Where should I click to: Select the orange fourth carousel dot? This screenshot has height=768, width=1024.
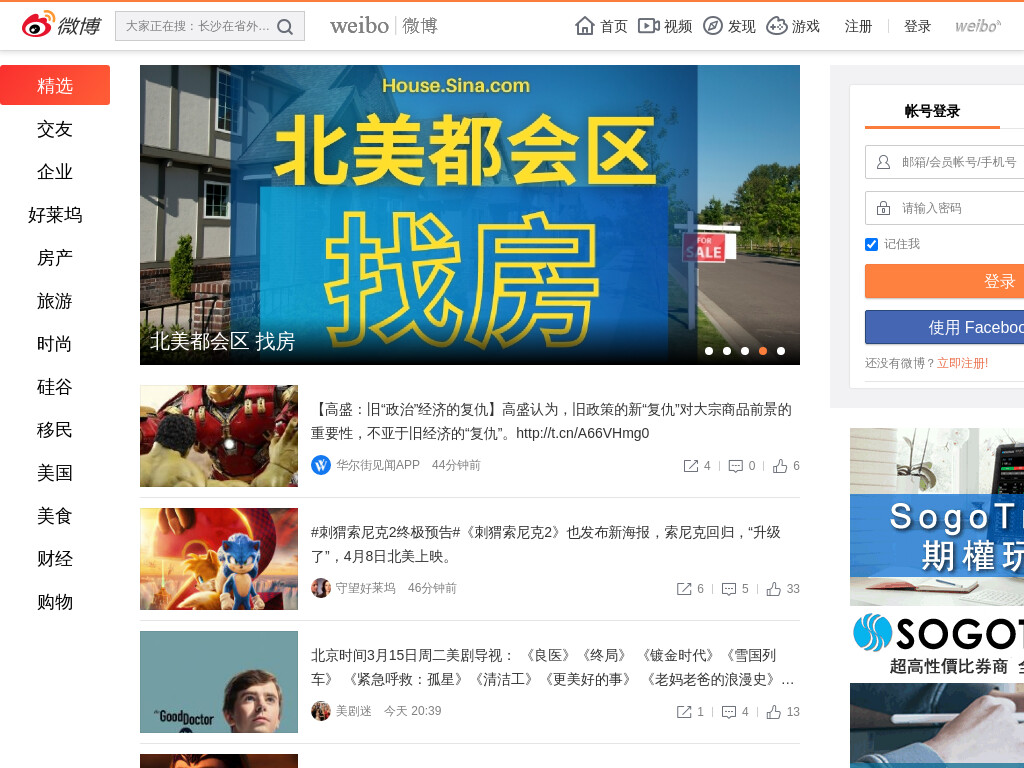(763, 351)
